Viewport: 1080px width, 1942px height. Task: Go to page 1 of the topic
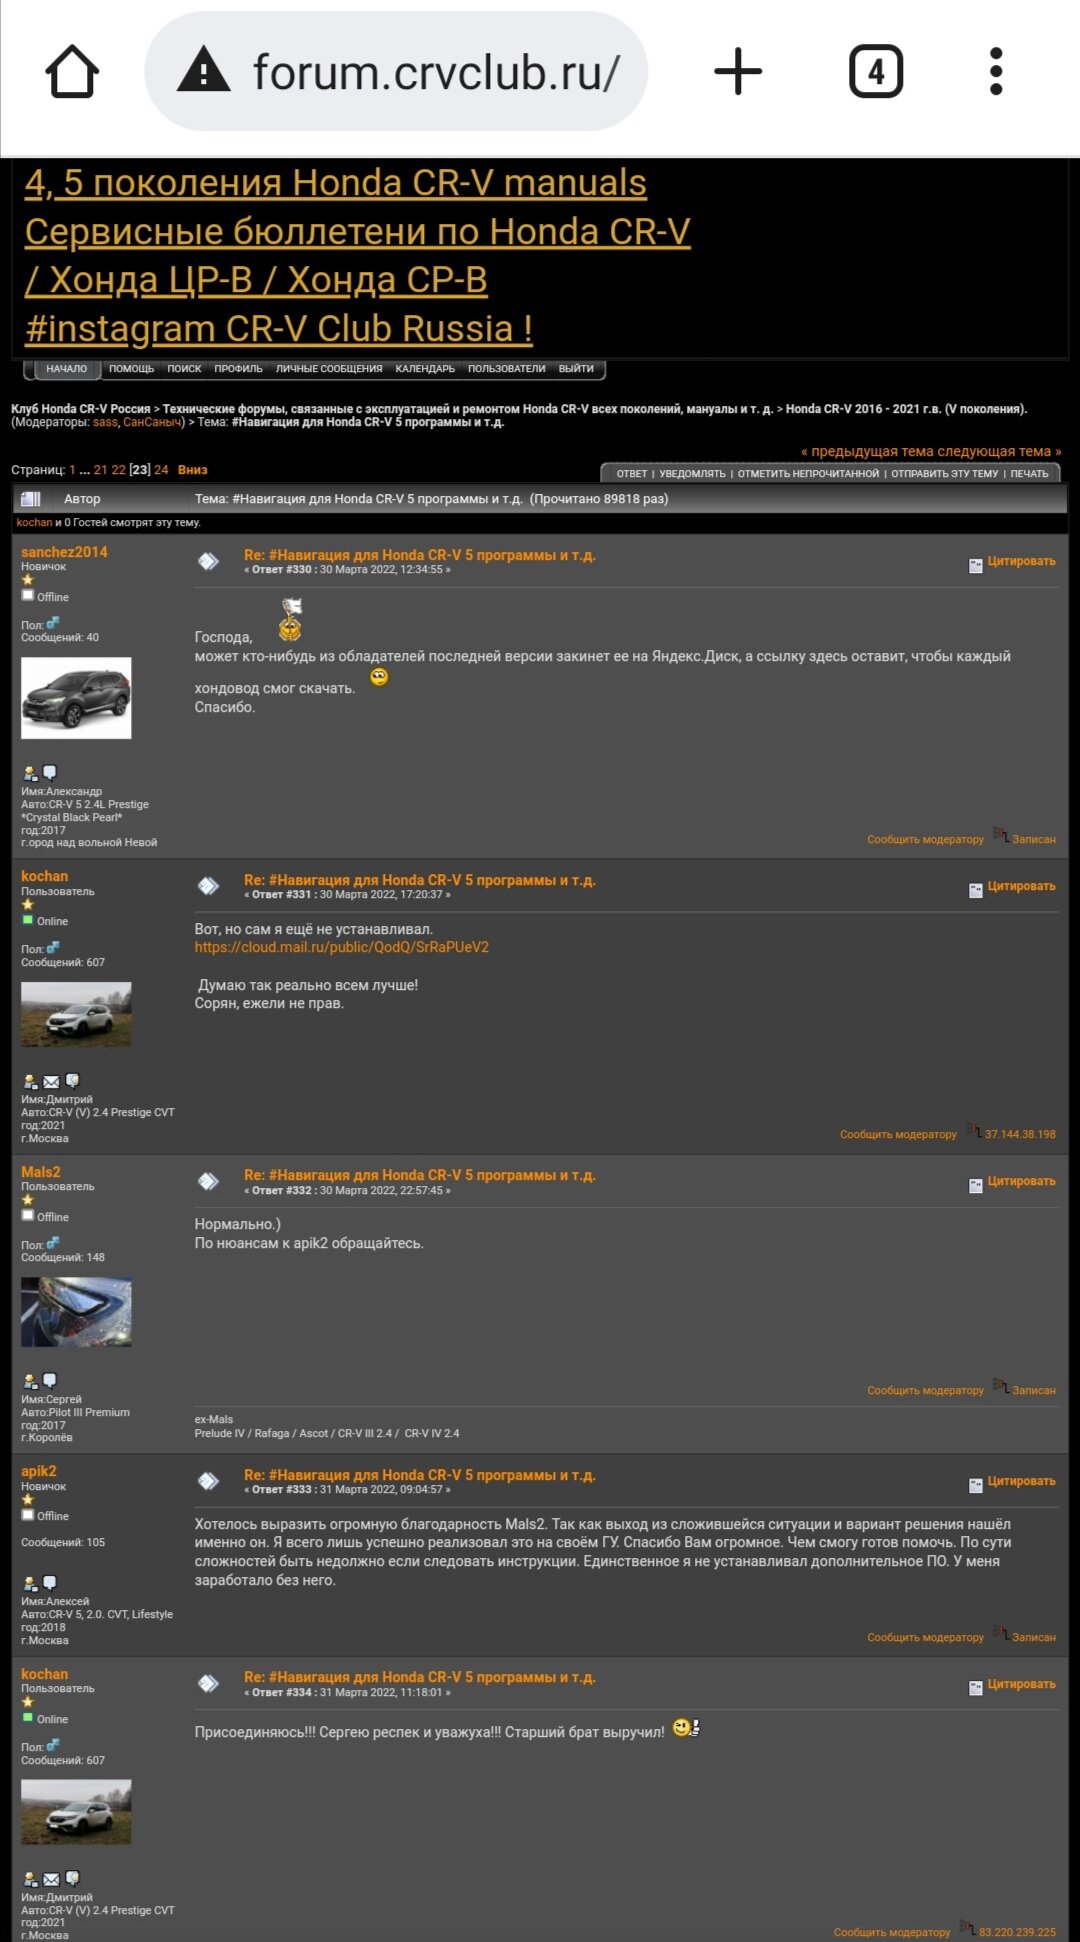(x=72, y=470)
